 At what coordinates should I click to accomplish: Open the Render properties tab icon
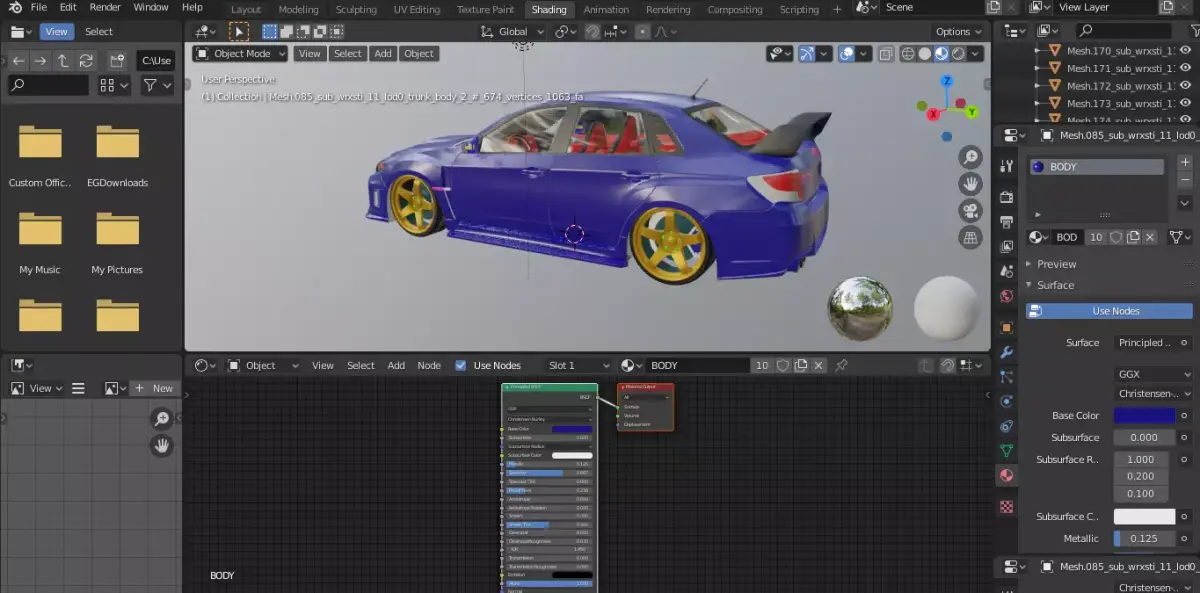(x=1007, y=197)
